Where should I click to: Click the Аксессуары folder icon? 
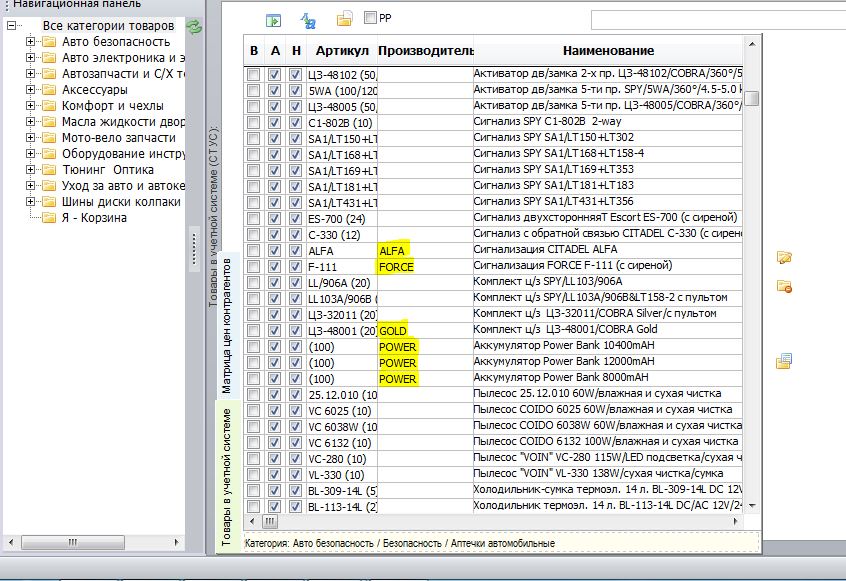tap(49, 90)
